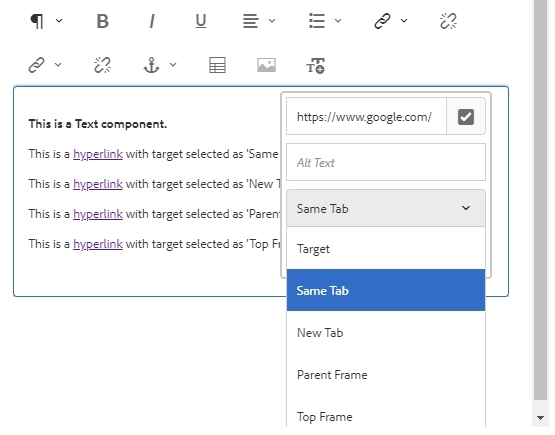The height and width of the screenshot is (435, 555).
Task: Apply link with the checkmark button
Action: (466, 117)
